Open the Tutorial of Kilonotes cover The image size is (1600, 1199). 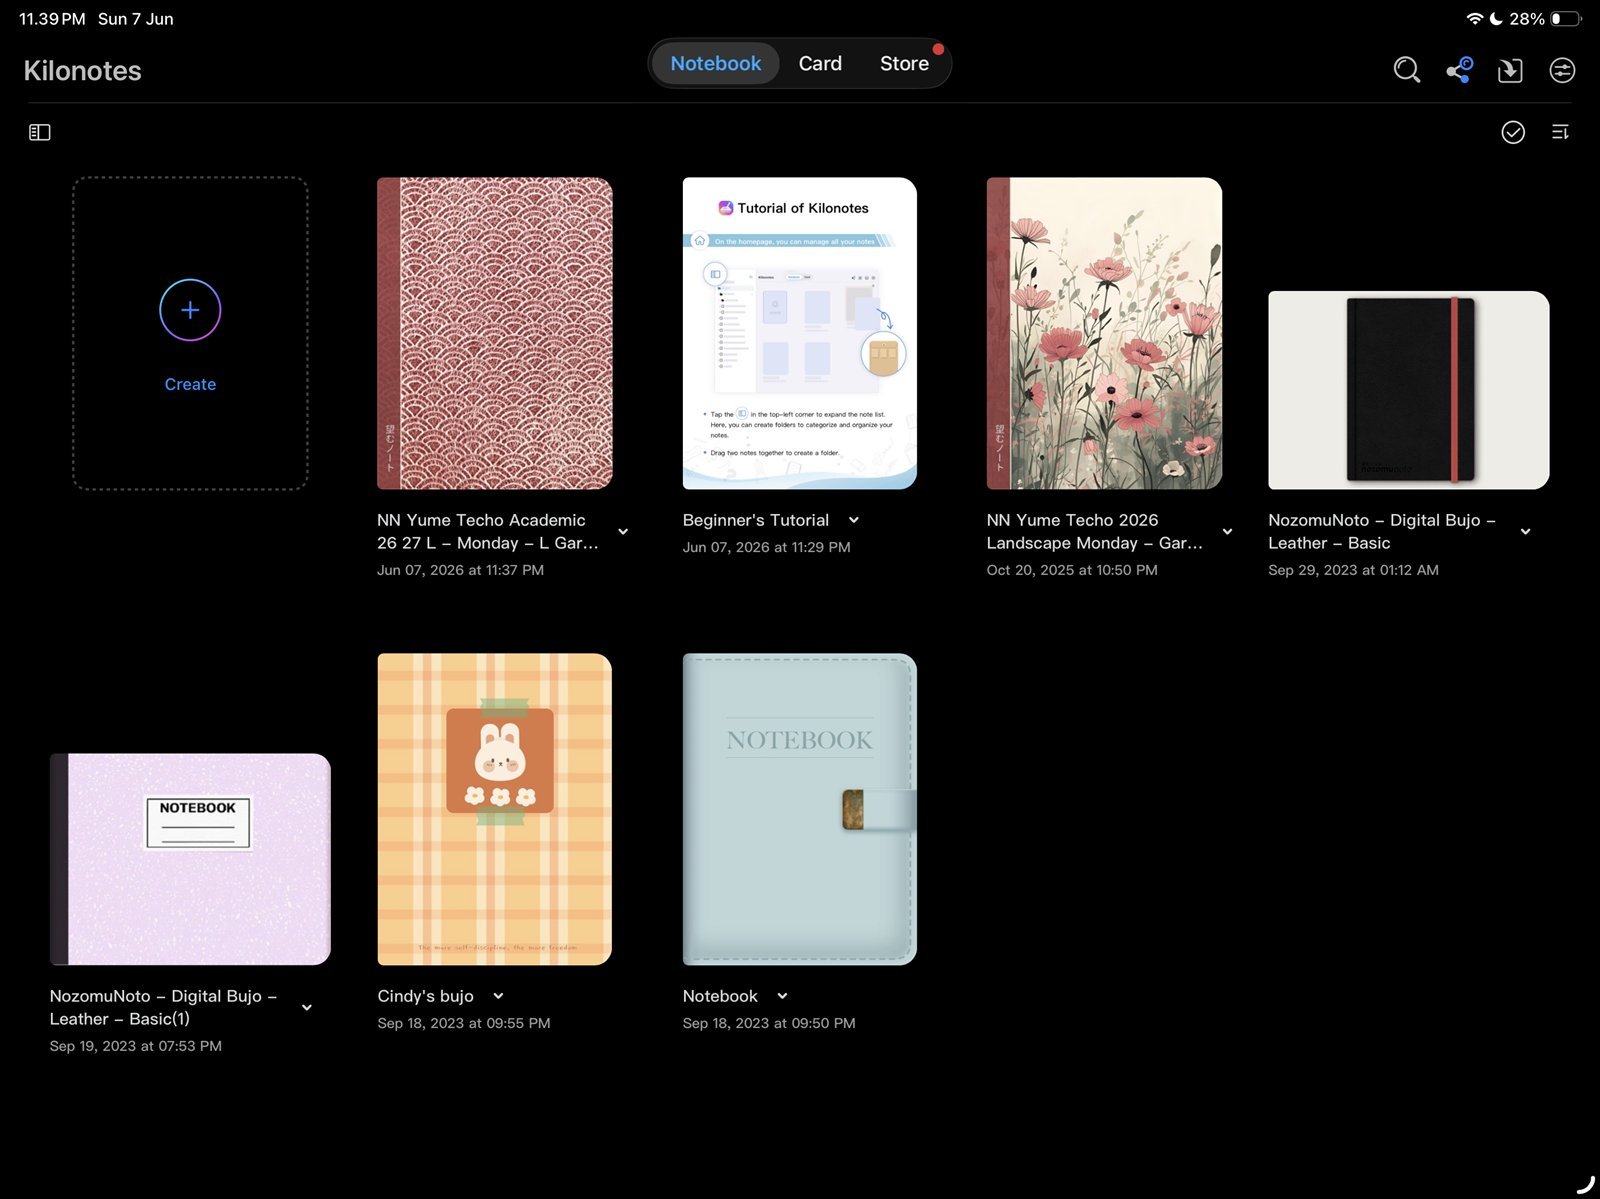tap(800, 333)
